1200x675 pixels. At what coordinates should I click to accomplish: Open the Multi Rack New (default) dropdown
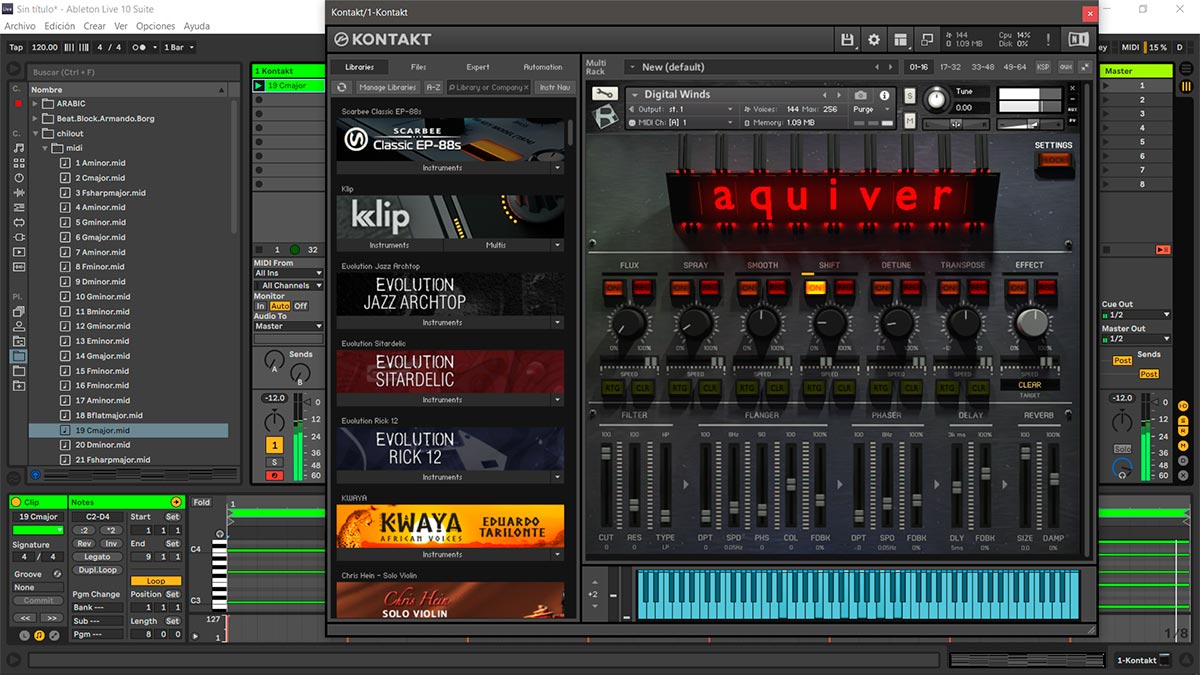click(x=760, y=67)
